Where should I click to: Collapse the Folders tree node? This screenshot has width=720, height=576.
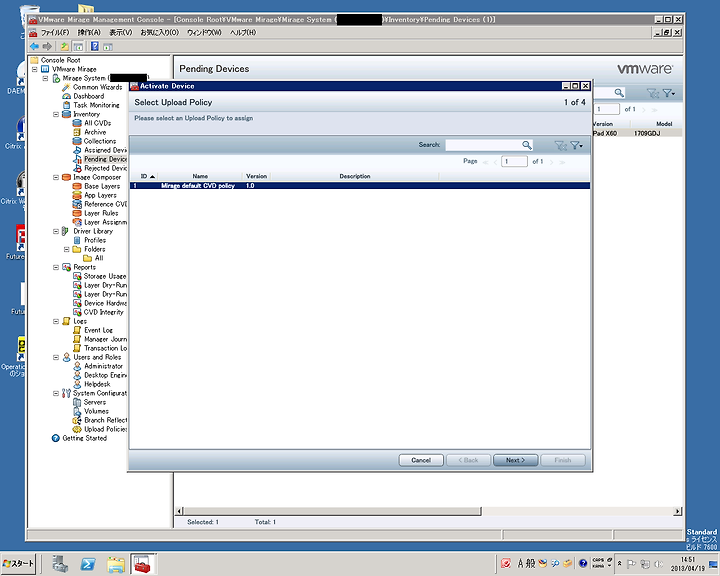67,249
